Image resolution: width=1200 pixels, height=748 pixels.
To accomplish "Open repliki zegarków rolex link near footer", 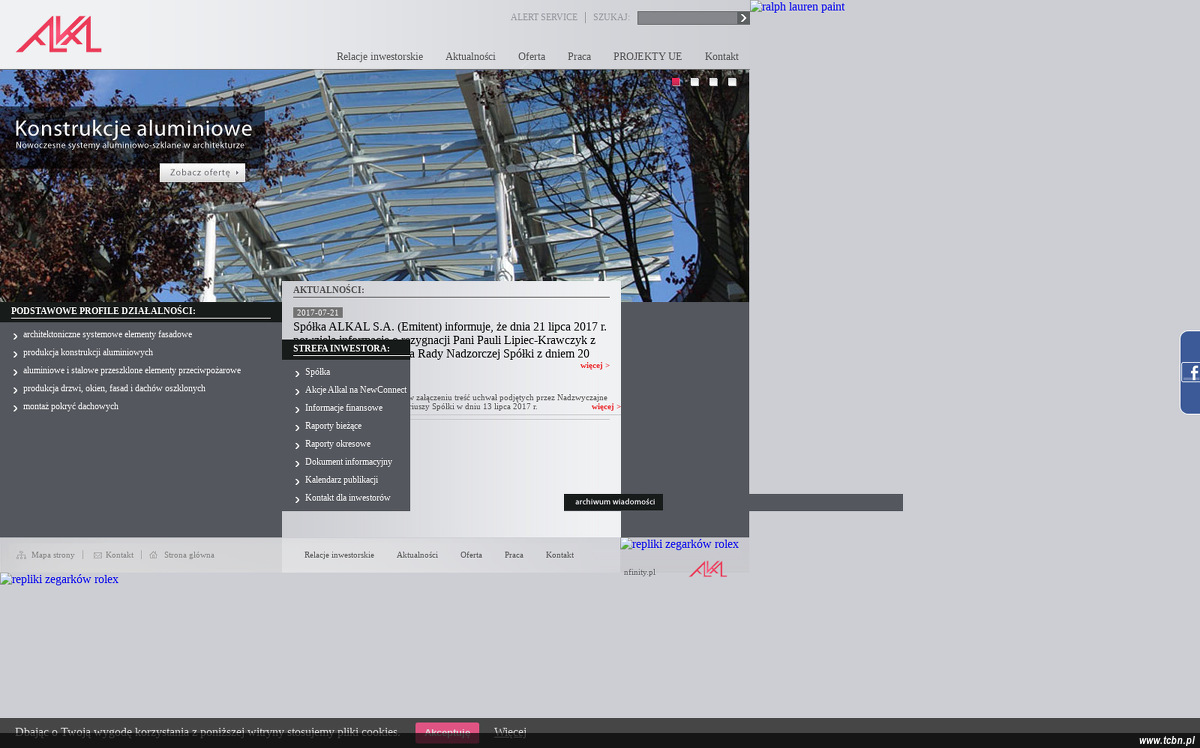I will (679, 544).
